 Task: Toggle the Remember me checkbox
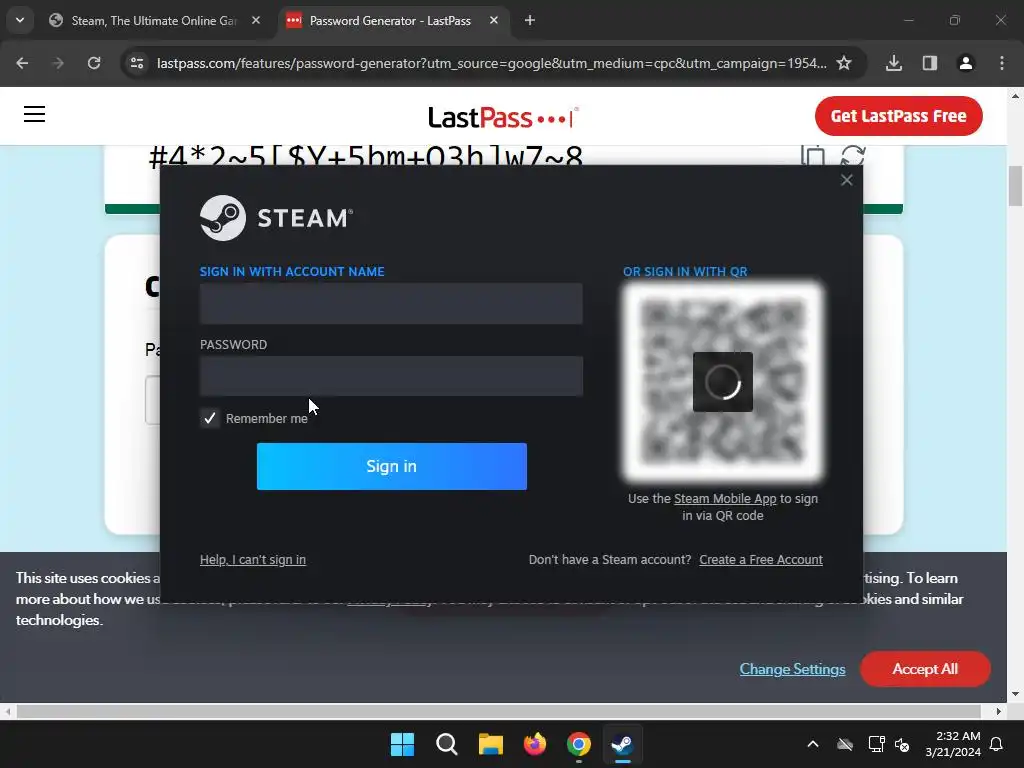[x=210, y=418]
